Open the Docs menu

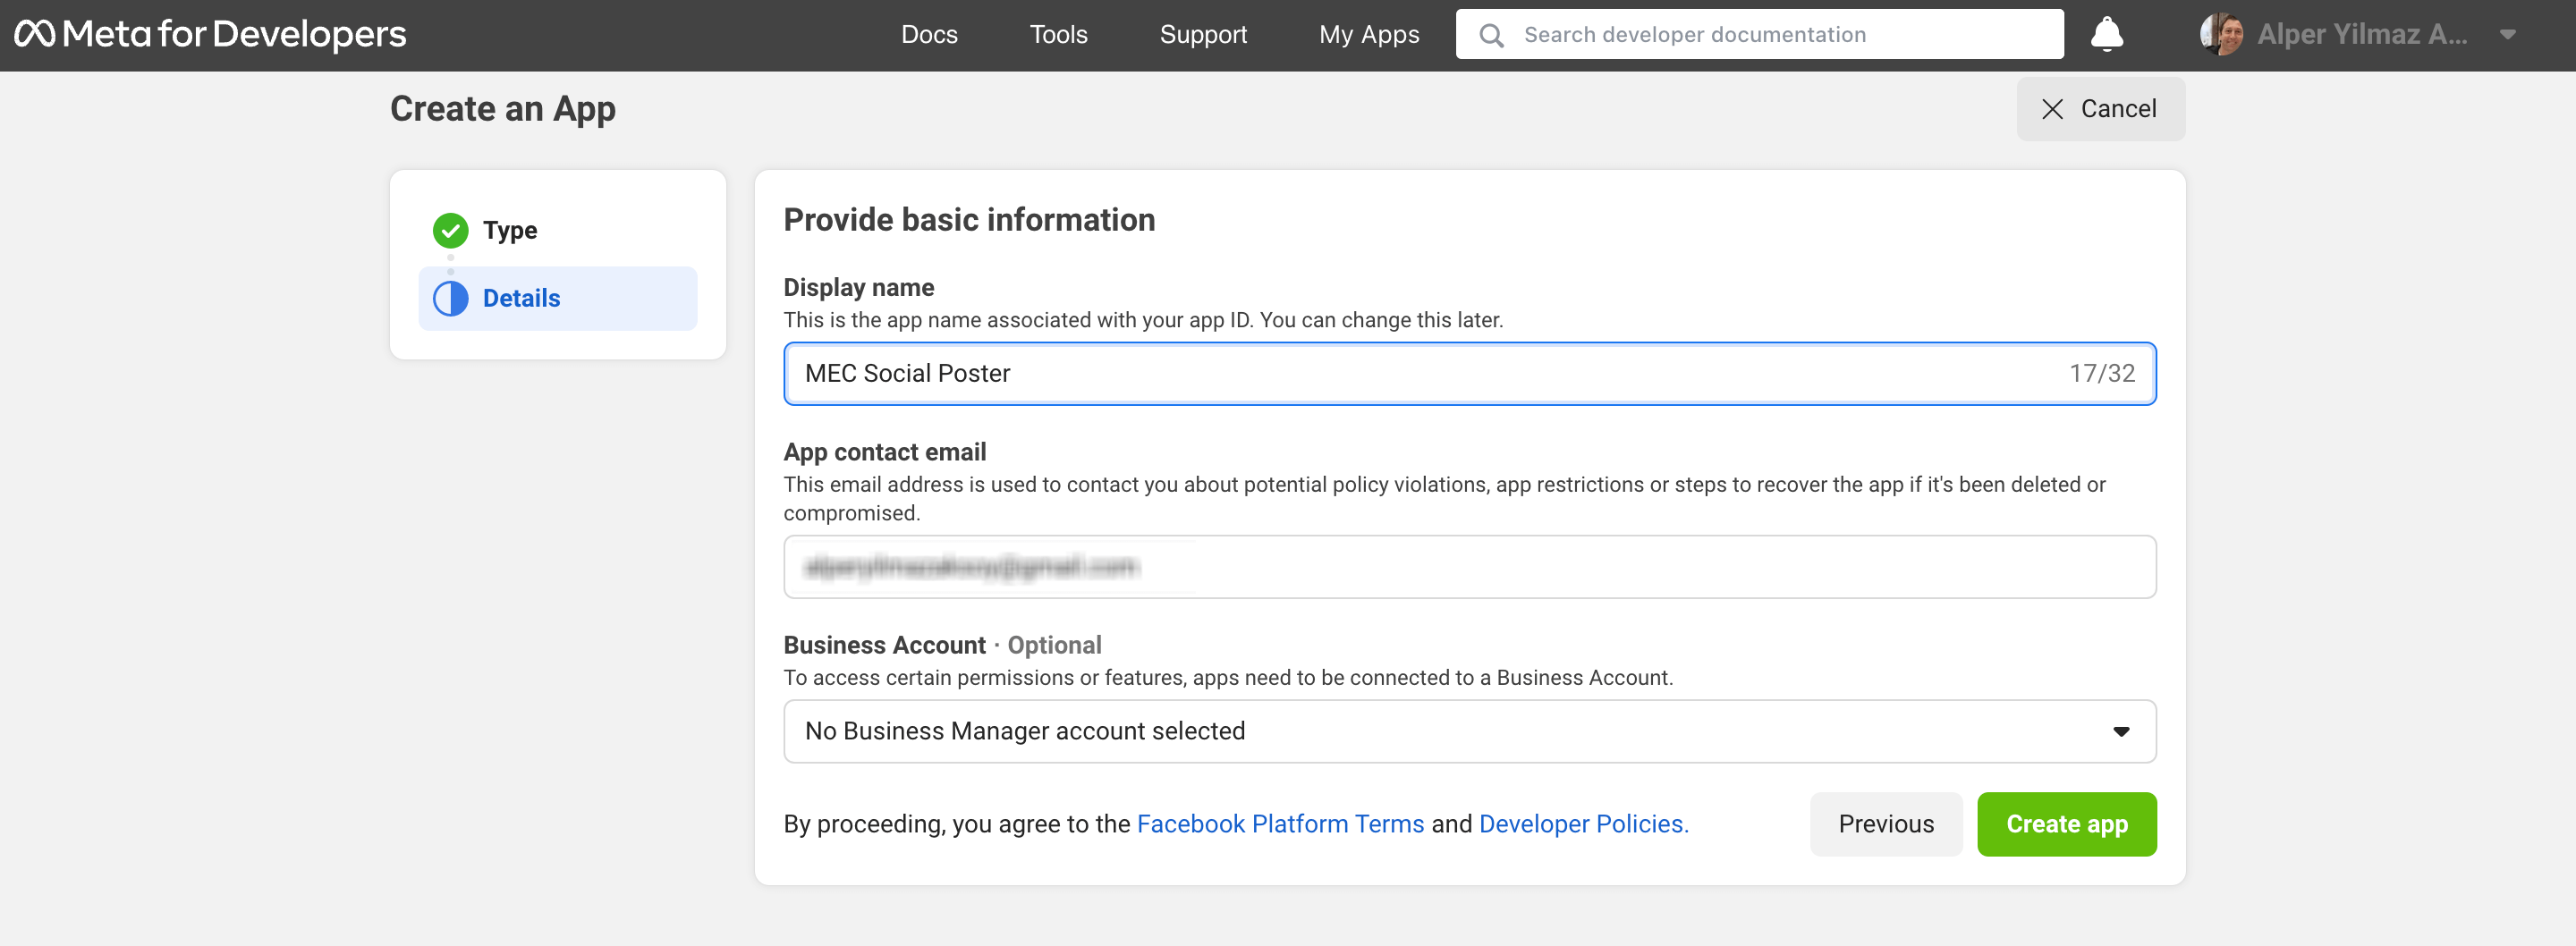coord(929,35)
